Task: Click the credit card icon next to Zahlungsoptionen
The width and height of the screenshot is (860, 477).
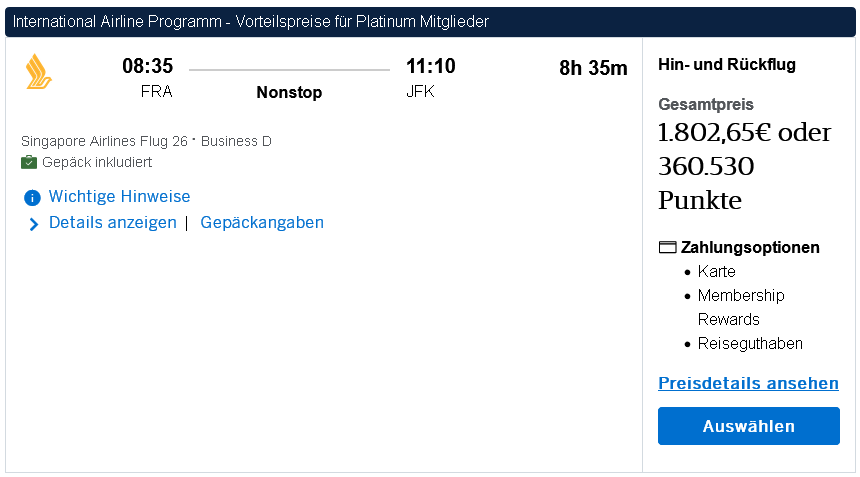Action: (x=668, y=248)
